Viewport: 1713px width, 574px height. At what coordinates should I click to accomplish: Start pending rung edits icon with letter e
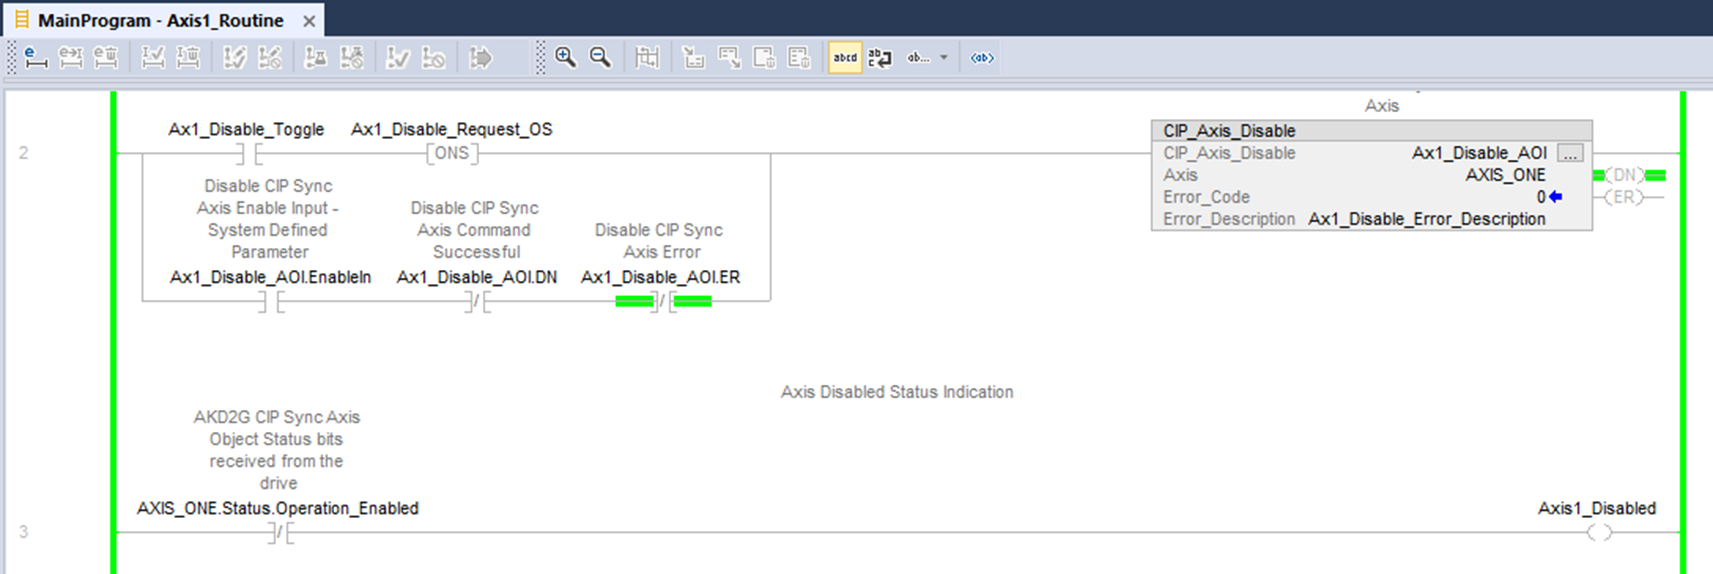pos(35,58)
